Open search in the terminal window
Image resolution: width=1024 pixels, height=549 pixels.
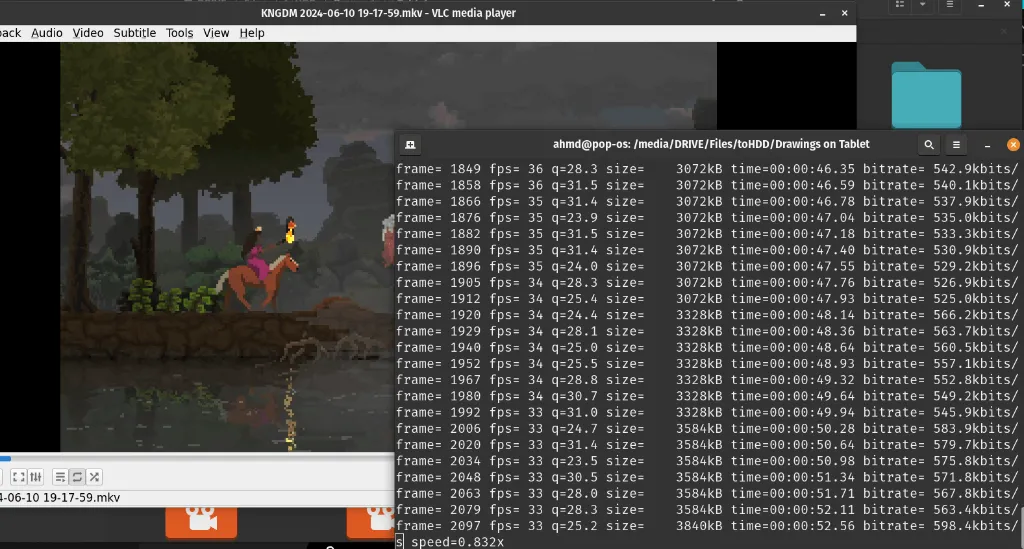click(x=929, y=145)
